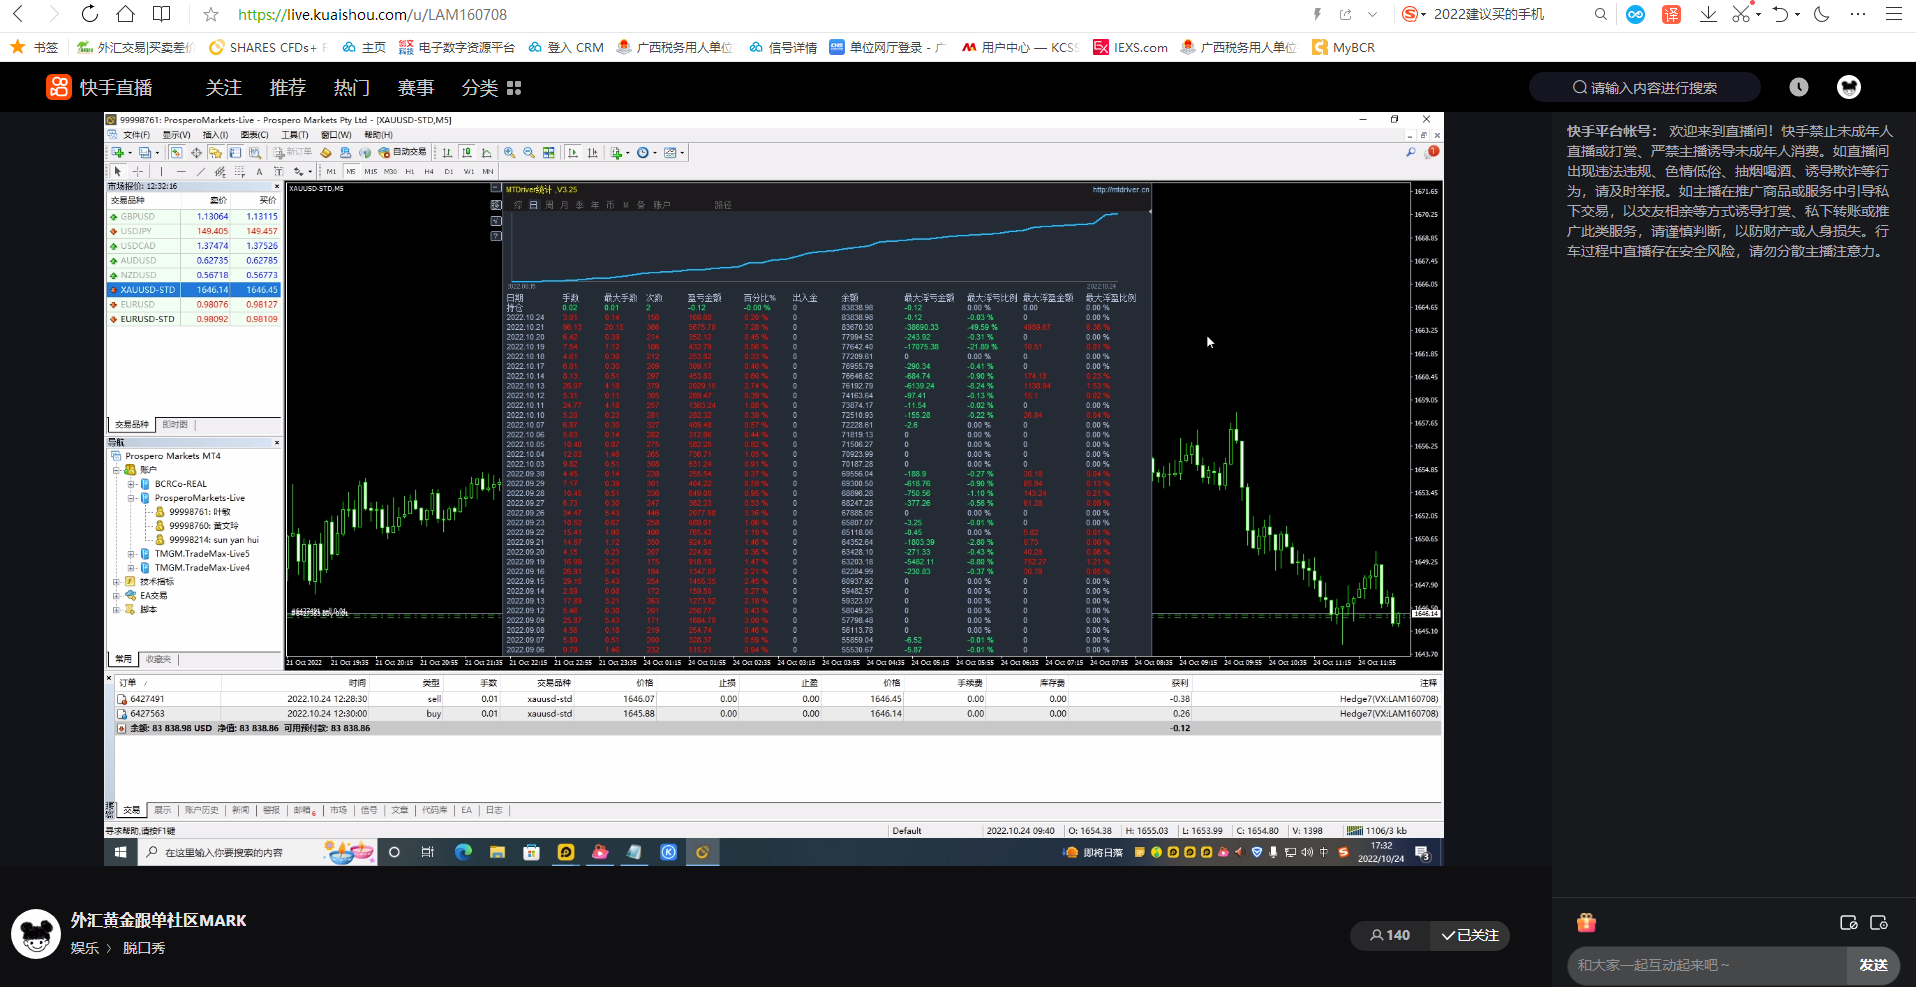Zoom in on the chart with magnifier plus
Screen dimensions: 1916x987
(x=510, y=153)
